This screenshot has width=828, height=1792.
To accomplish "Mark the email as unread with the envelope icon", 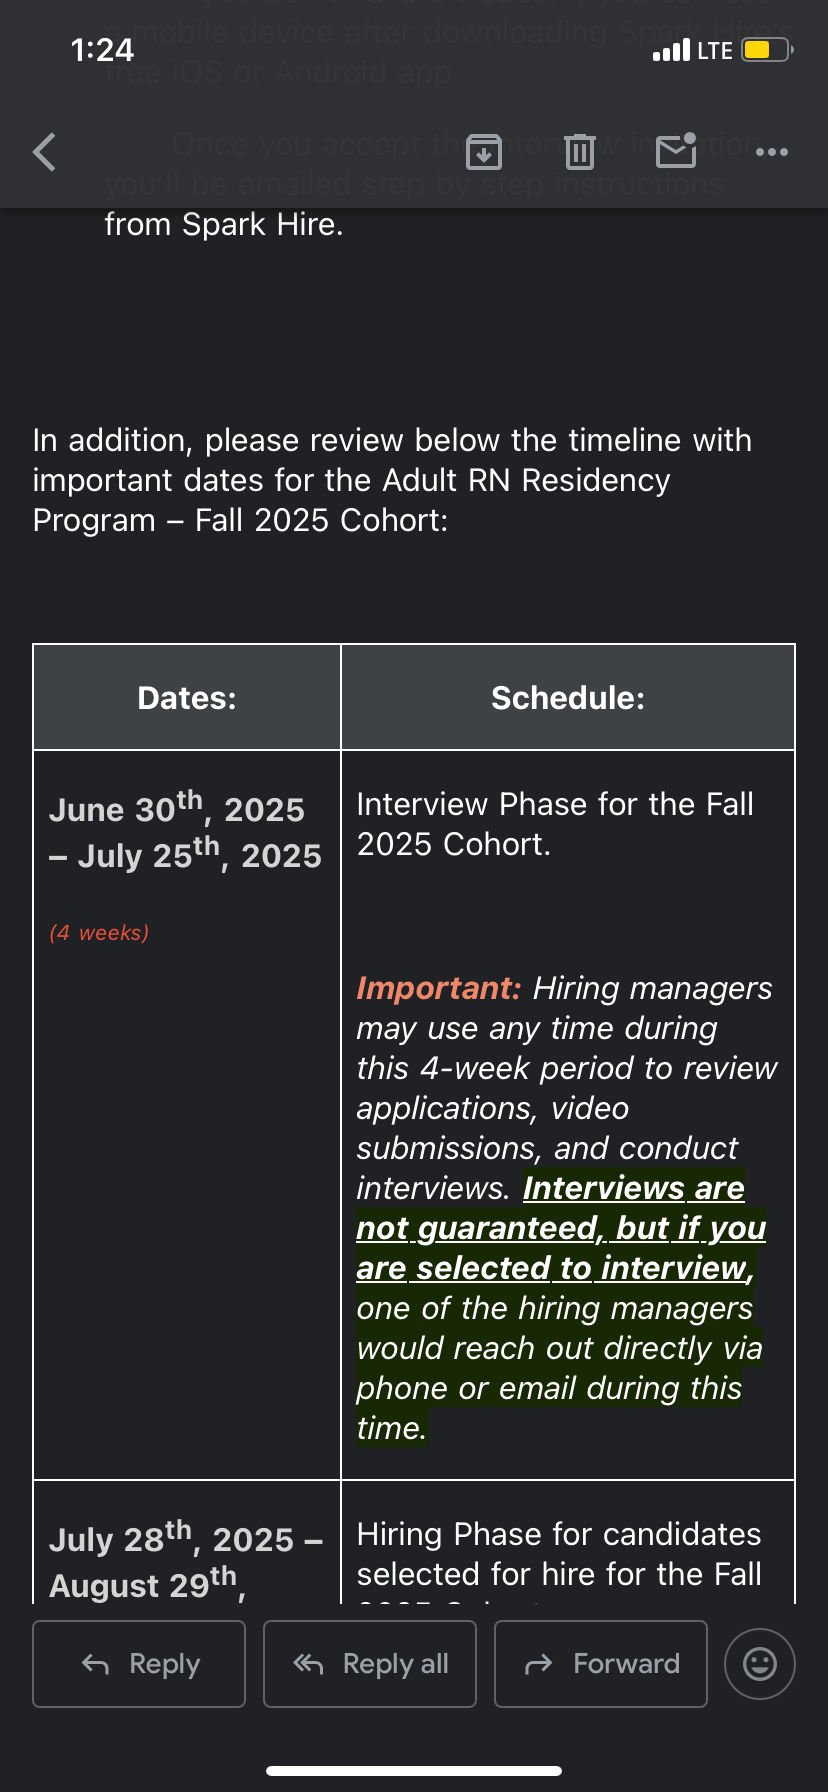I will (x=676, y=151).
